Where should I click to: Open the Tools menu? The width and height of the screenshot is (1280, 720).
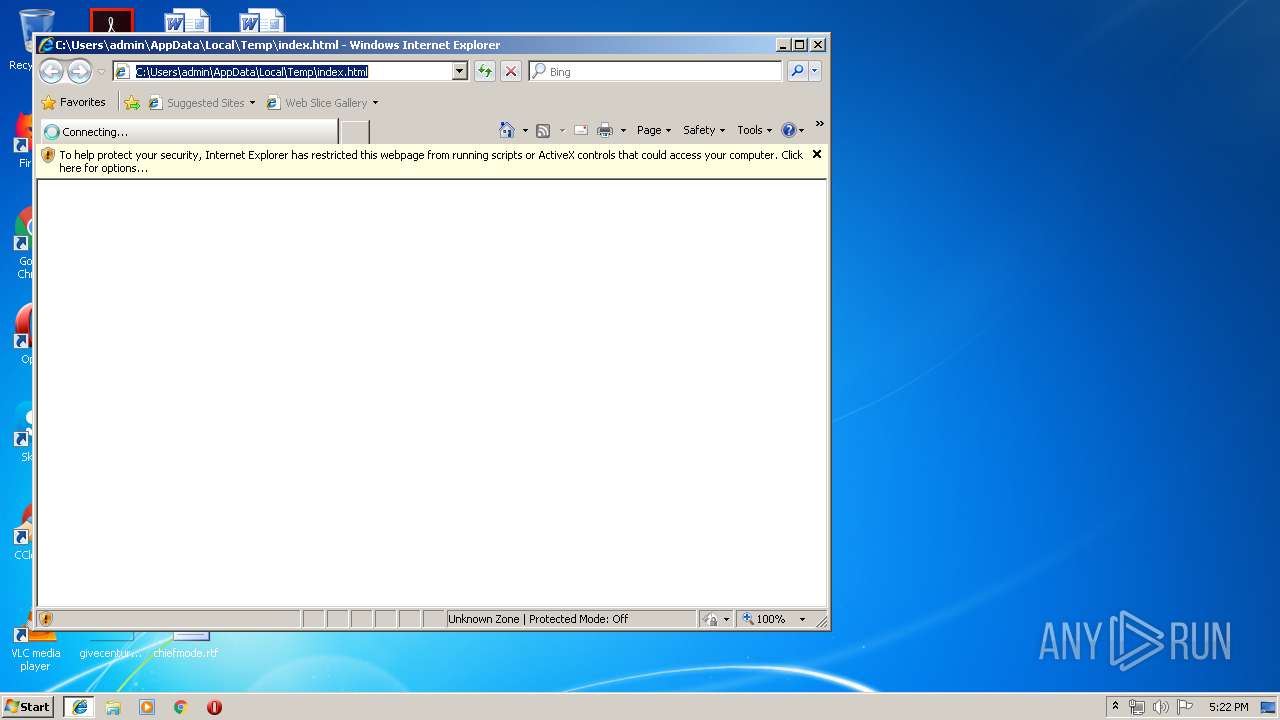click(x=755, y=130)
